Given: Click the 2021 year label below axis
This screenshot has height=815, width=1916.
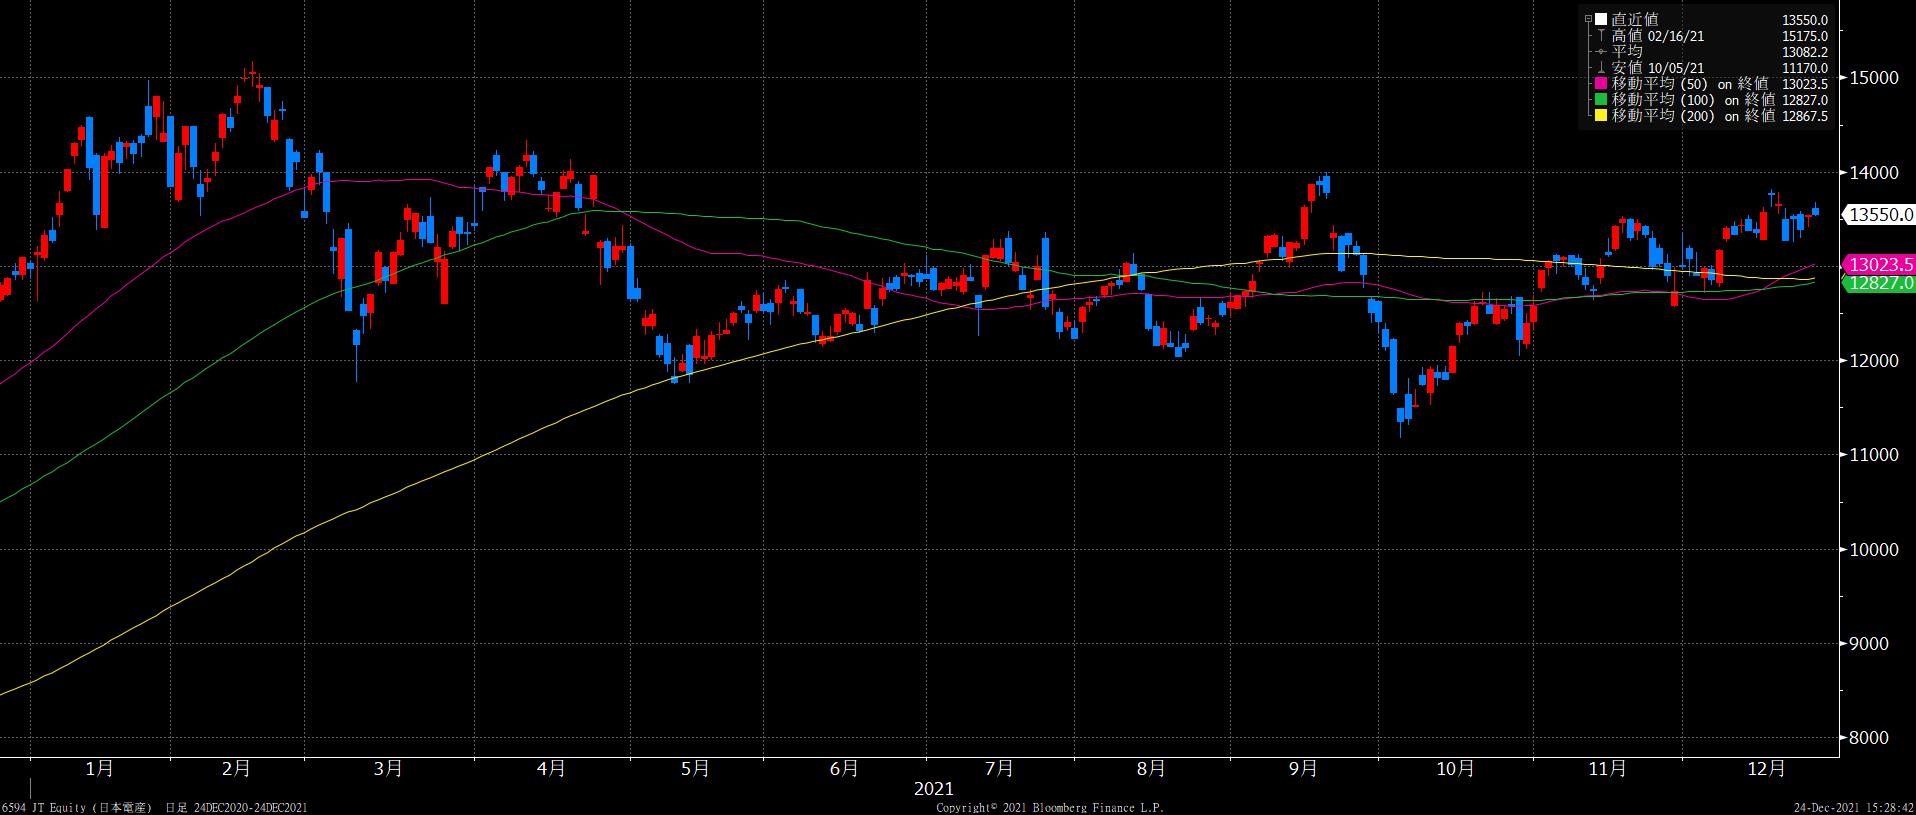Looking at the screenshot, I should (x=934, y=789).
